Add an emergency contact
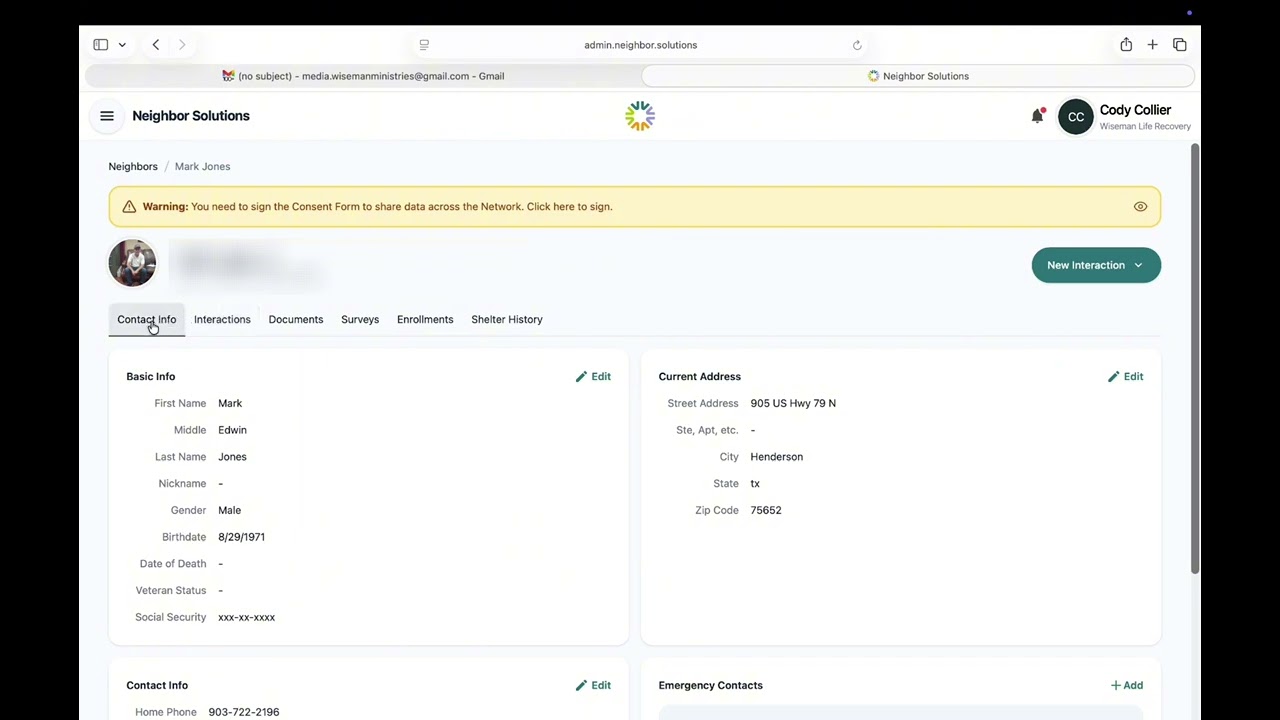 (x=1126, y=686)
